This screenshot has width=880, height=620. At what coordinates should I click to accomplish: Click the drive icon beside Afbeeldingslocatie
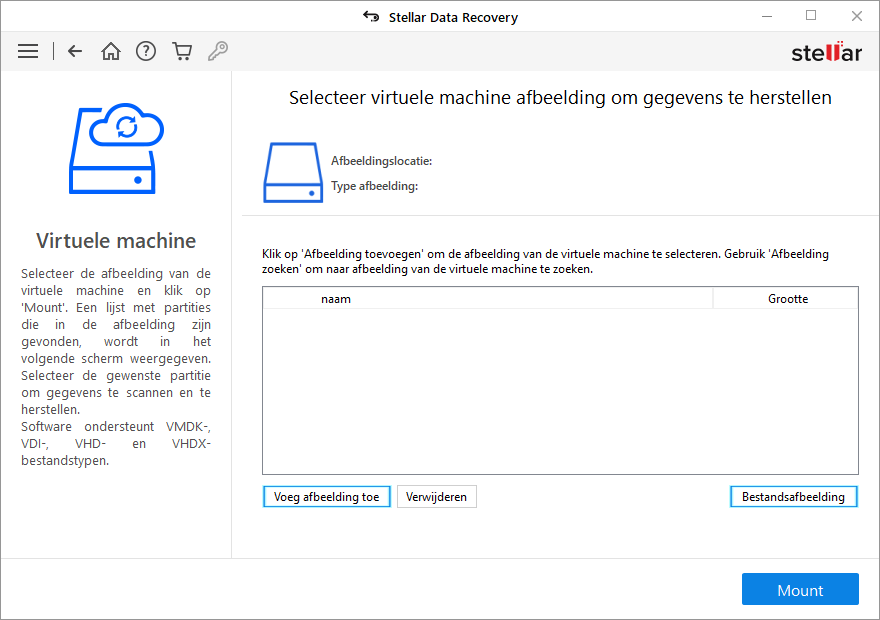pos(293,172)
